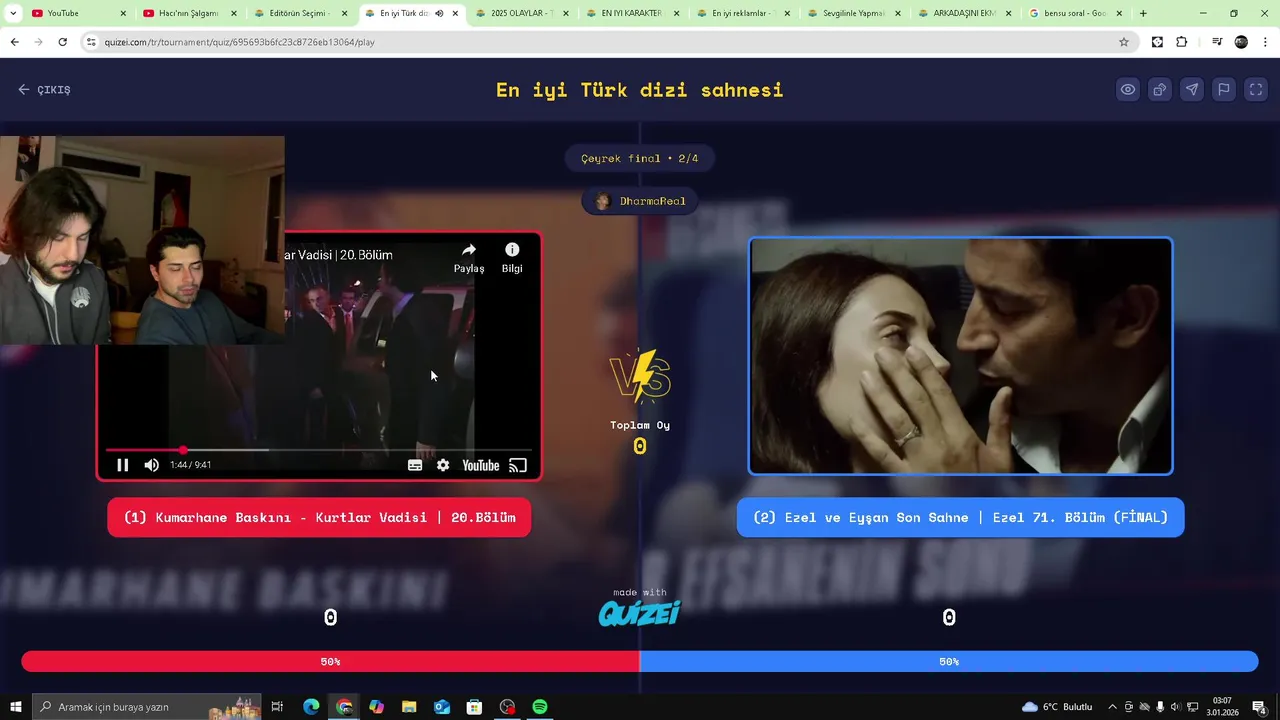Screen dimensions: 1280x720
Task: Open a new browser tab
Action: 1143,13
